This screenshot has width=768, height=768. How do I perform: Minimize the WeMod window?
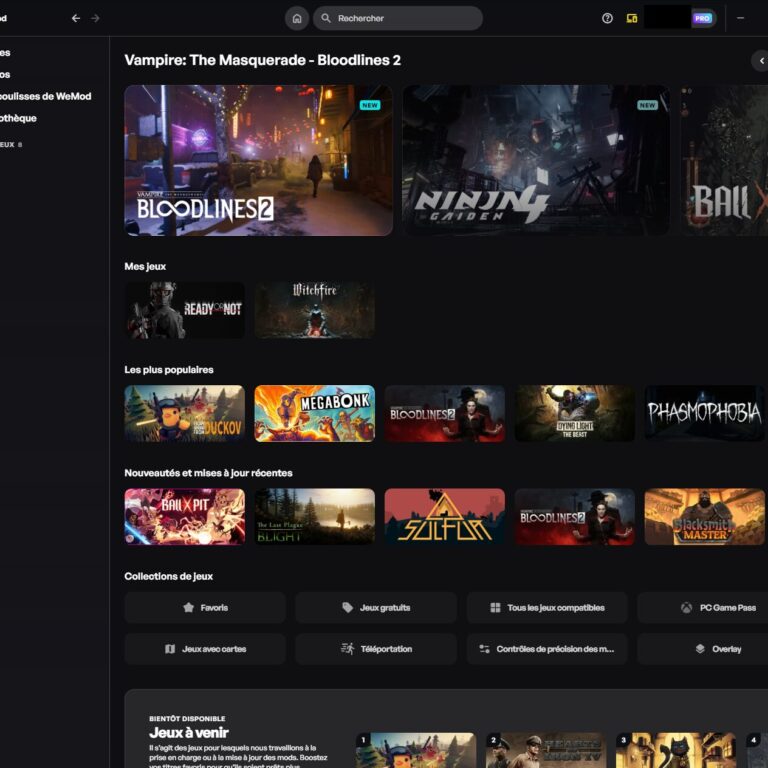(x=741, y=18)
